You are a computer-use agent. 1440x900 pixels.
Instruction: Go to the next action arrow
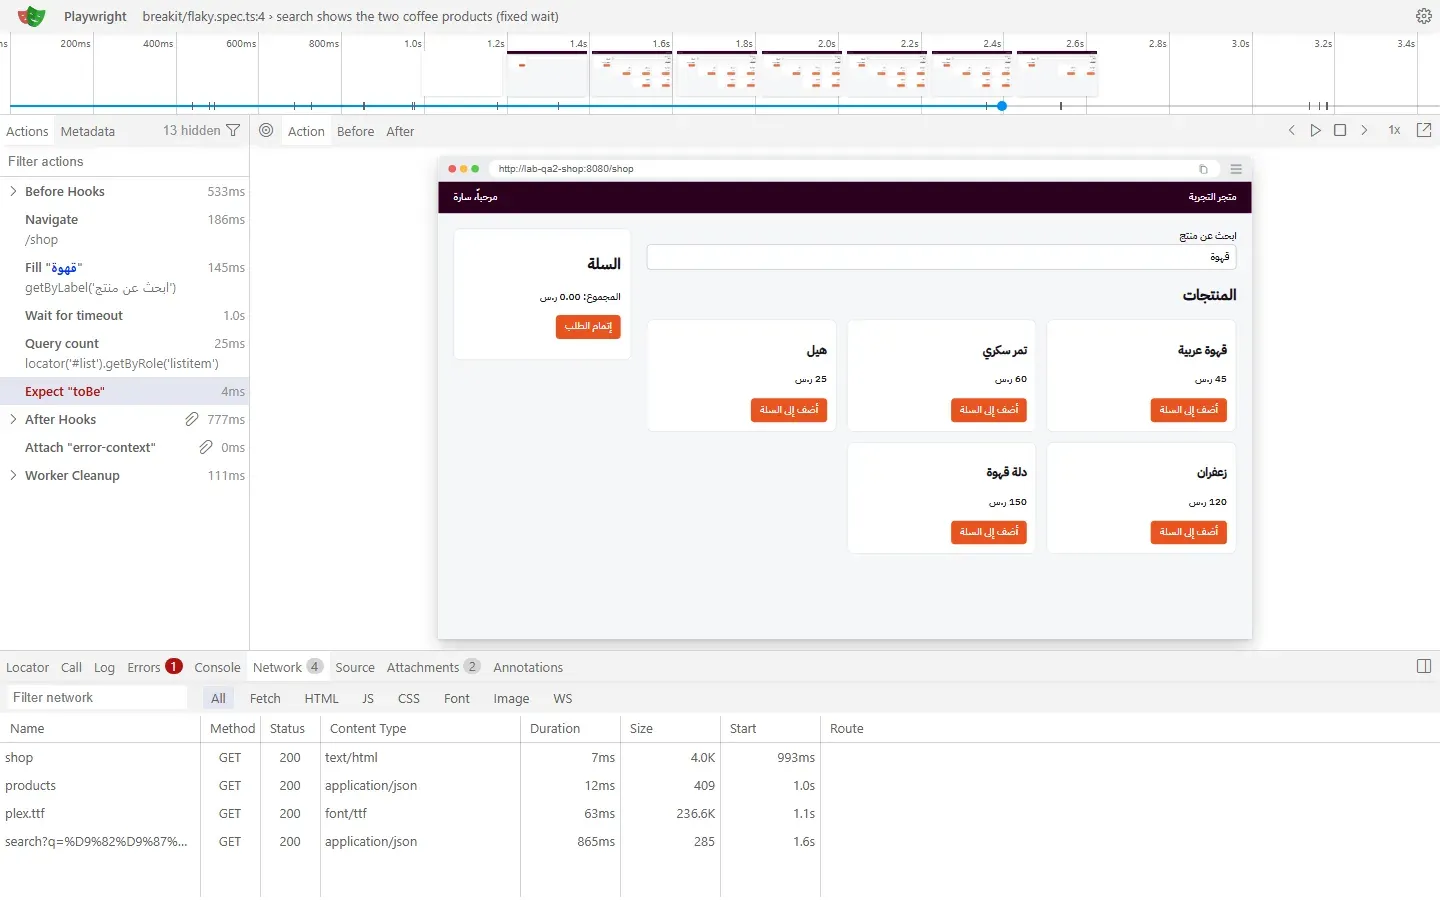click(1364, 130)
